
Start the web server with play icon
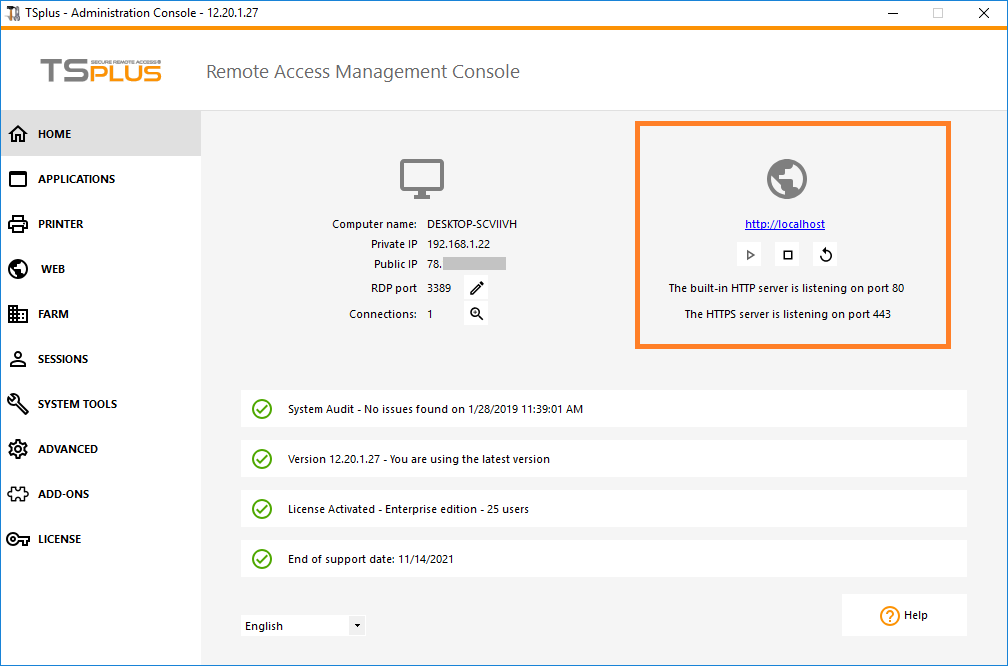tap(750, 255)
